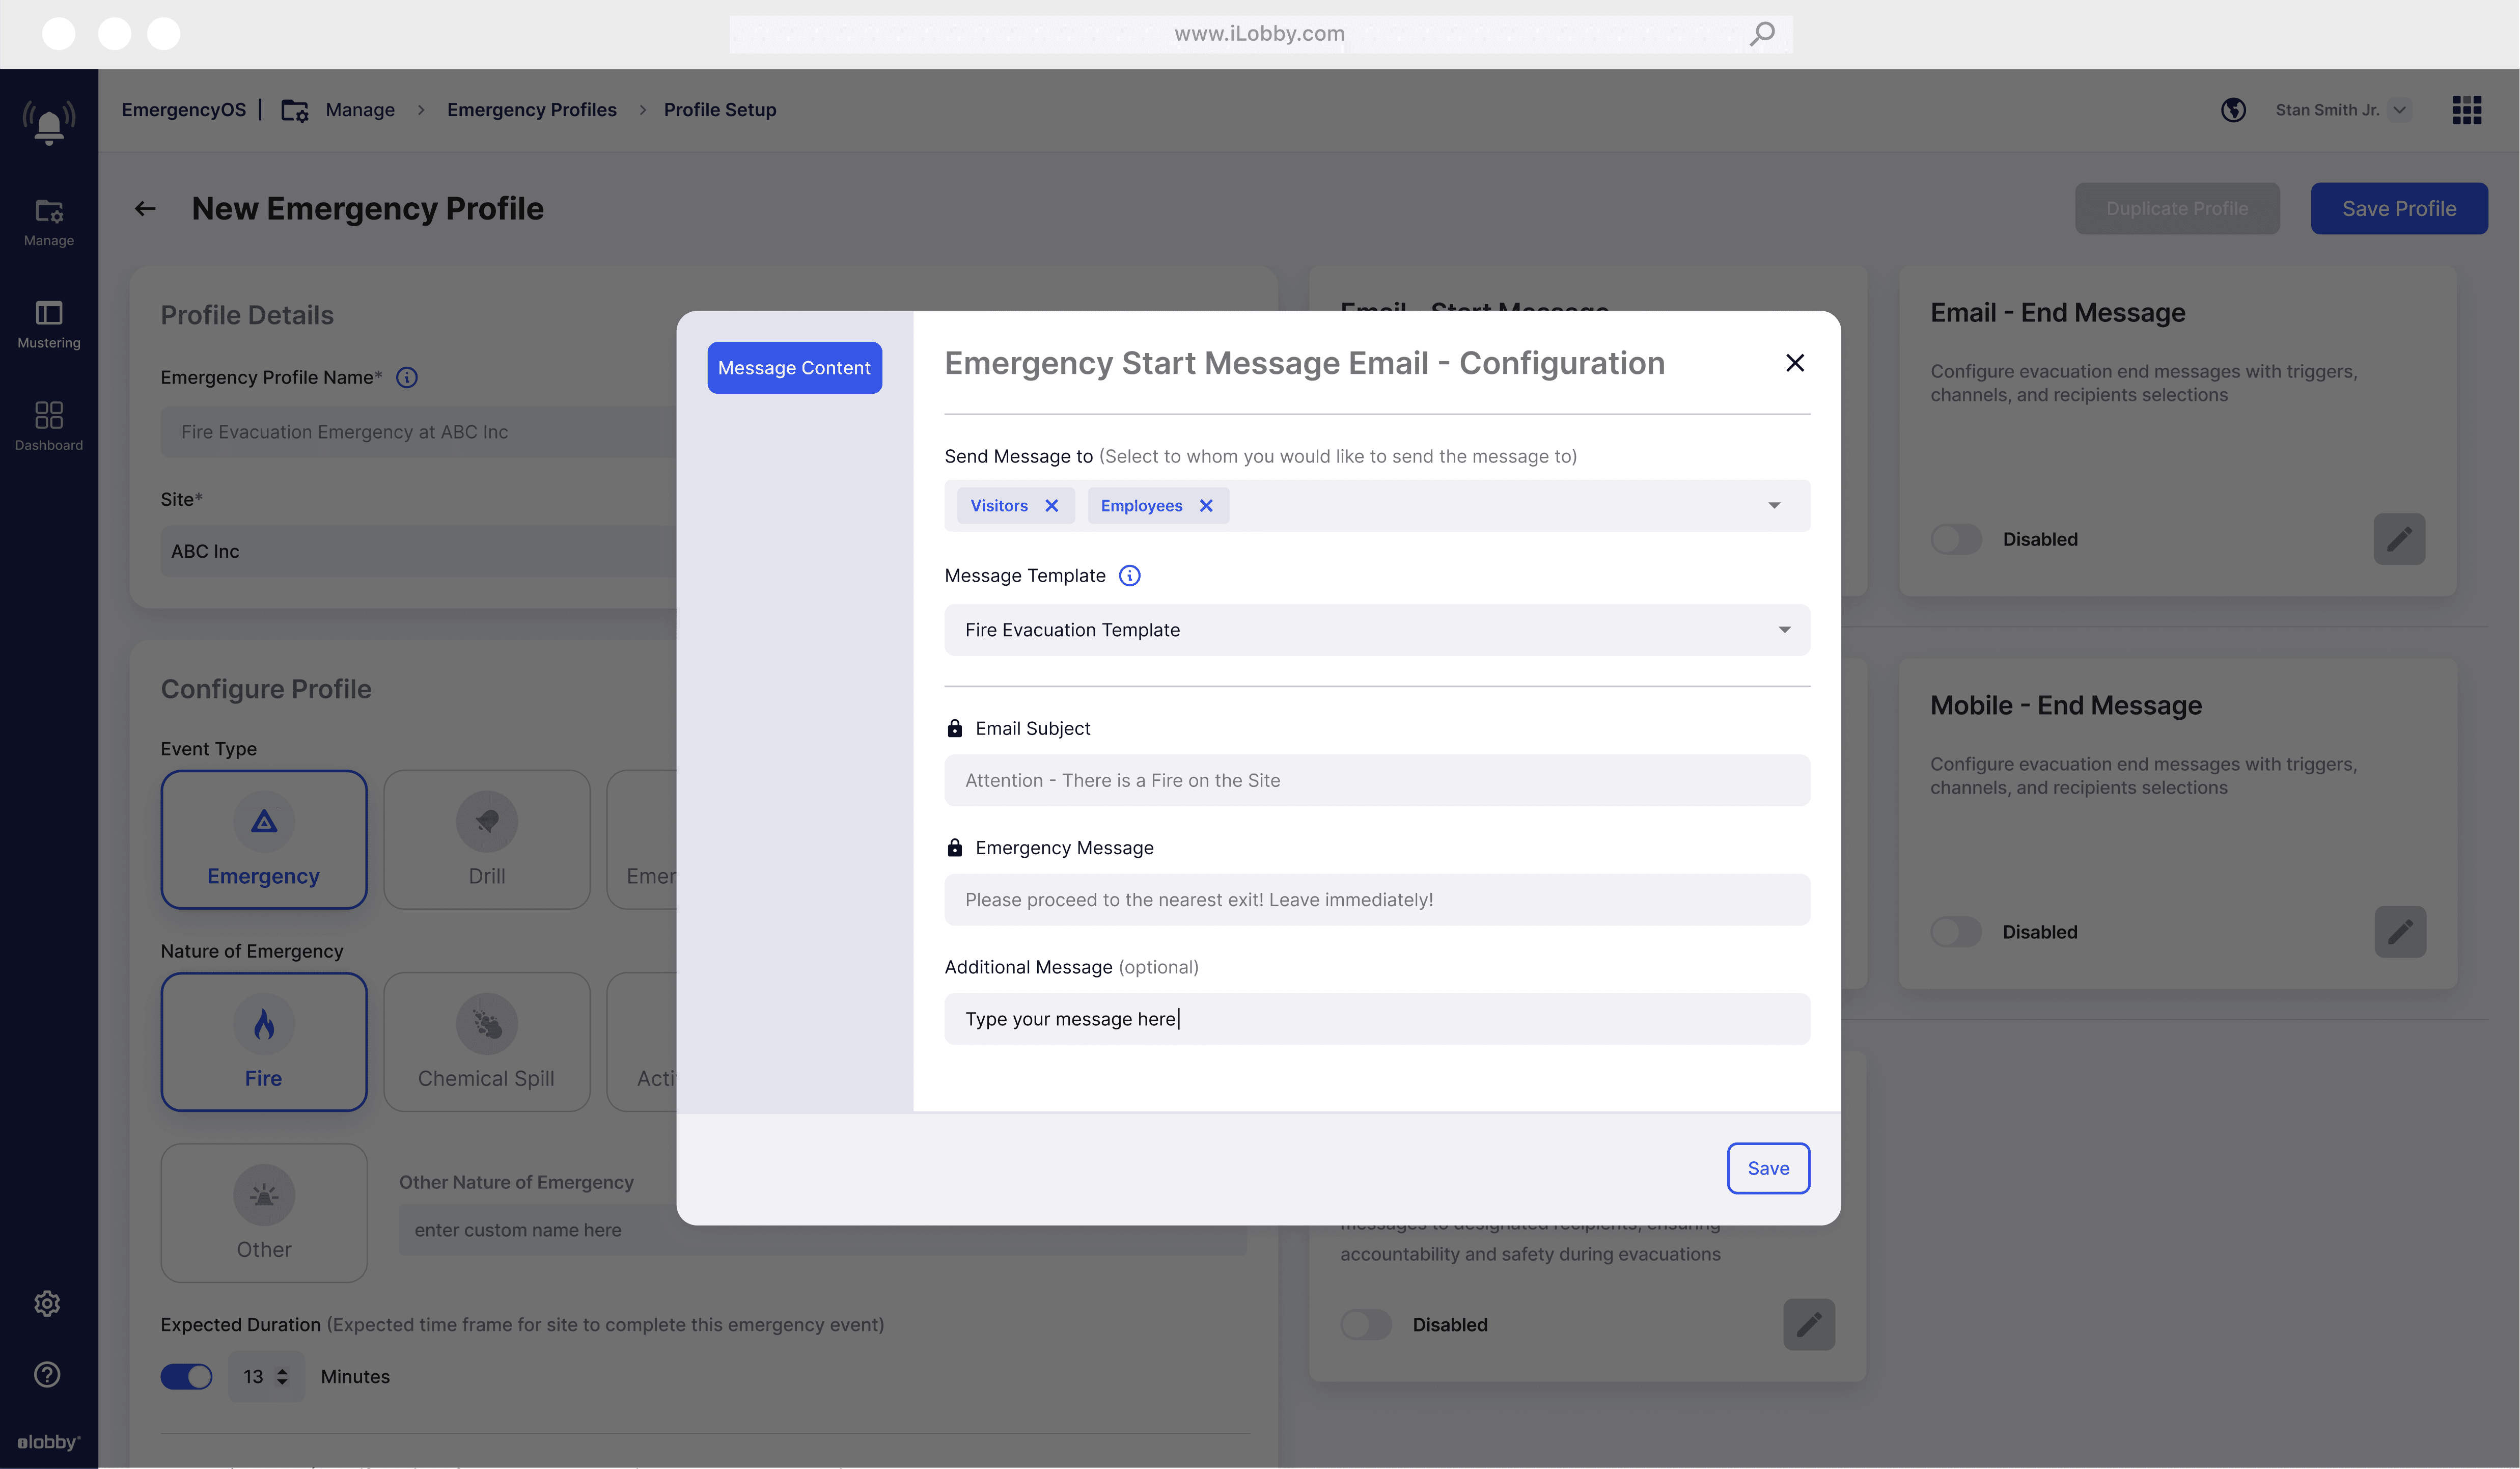
Task: Remove the Visitors recipient tag
Action: pyautogui.click(x=1051, y=506)
